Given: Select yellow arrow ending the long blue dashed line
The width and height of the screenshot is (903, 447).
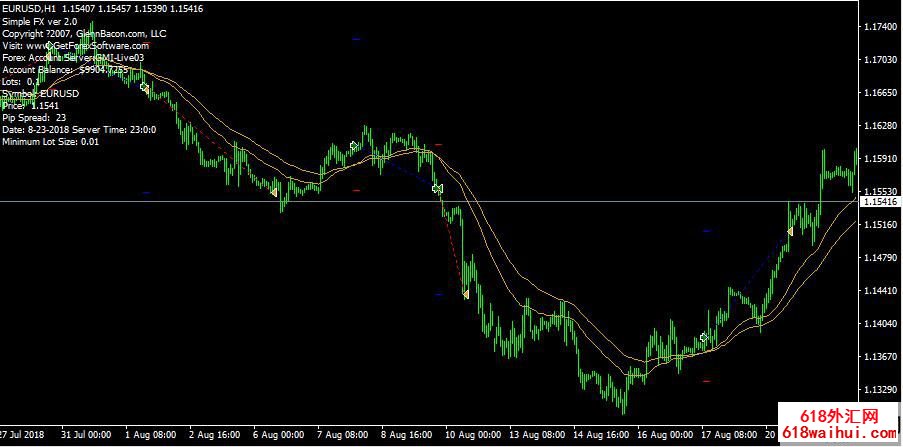Looking at the screenshot, I should click(789, 231).
